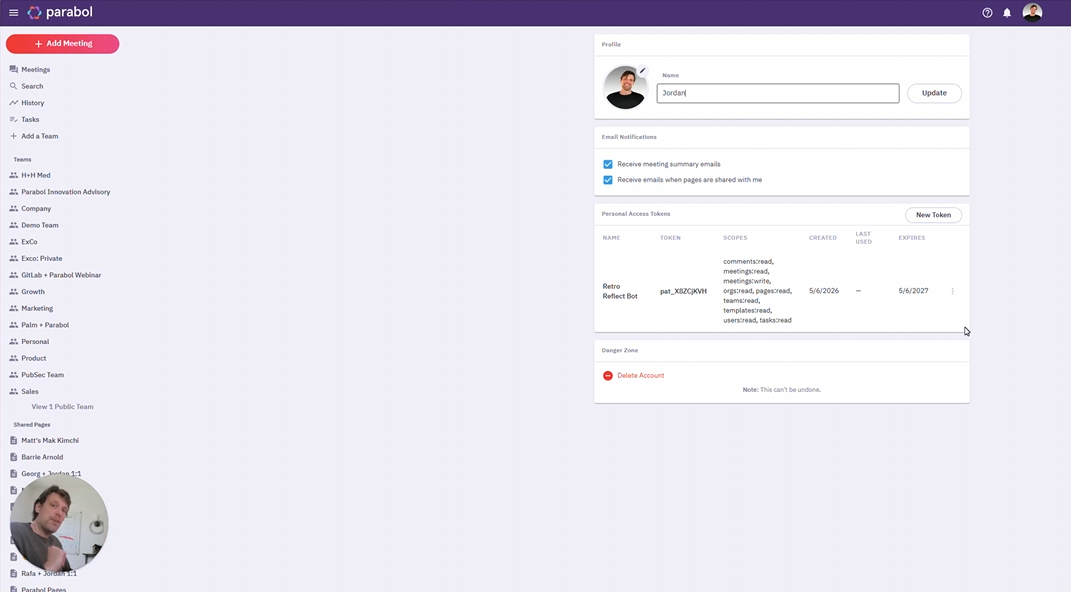
Task: Click the created date 5/6/2026
Action: 824,291
